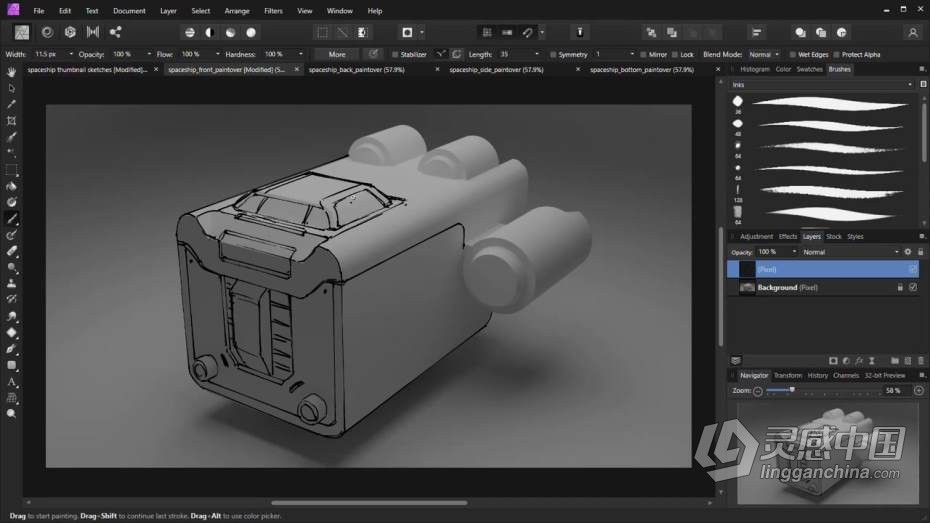Screen dimensions: 930x523
Task: Switch to the History panel tab
Action: pyautogui.click(x=817, y=375)
